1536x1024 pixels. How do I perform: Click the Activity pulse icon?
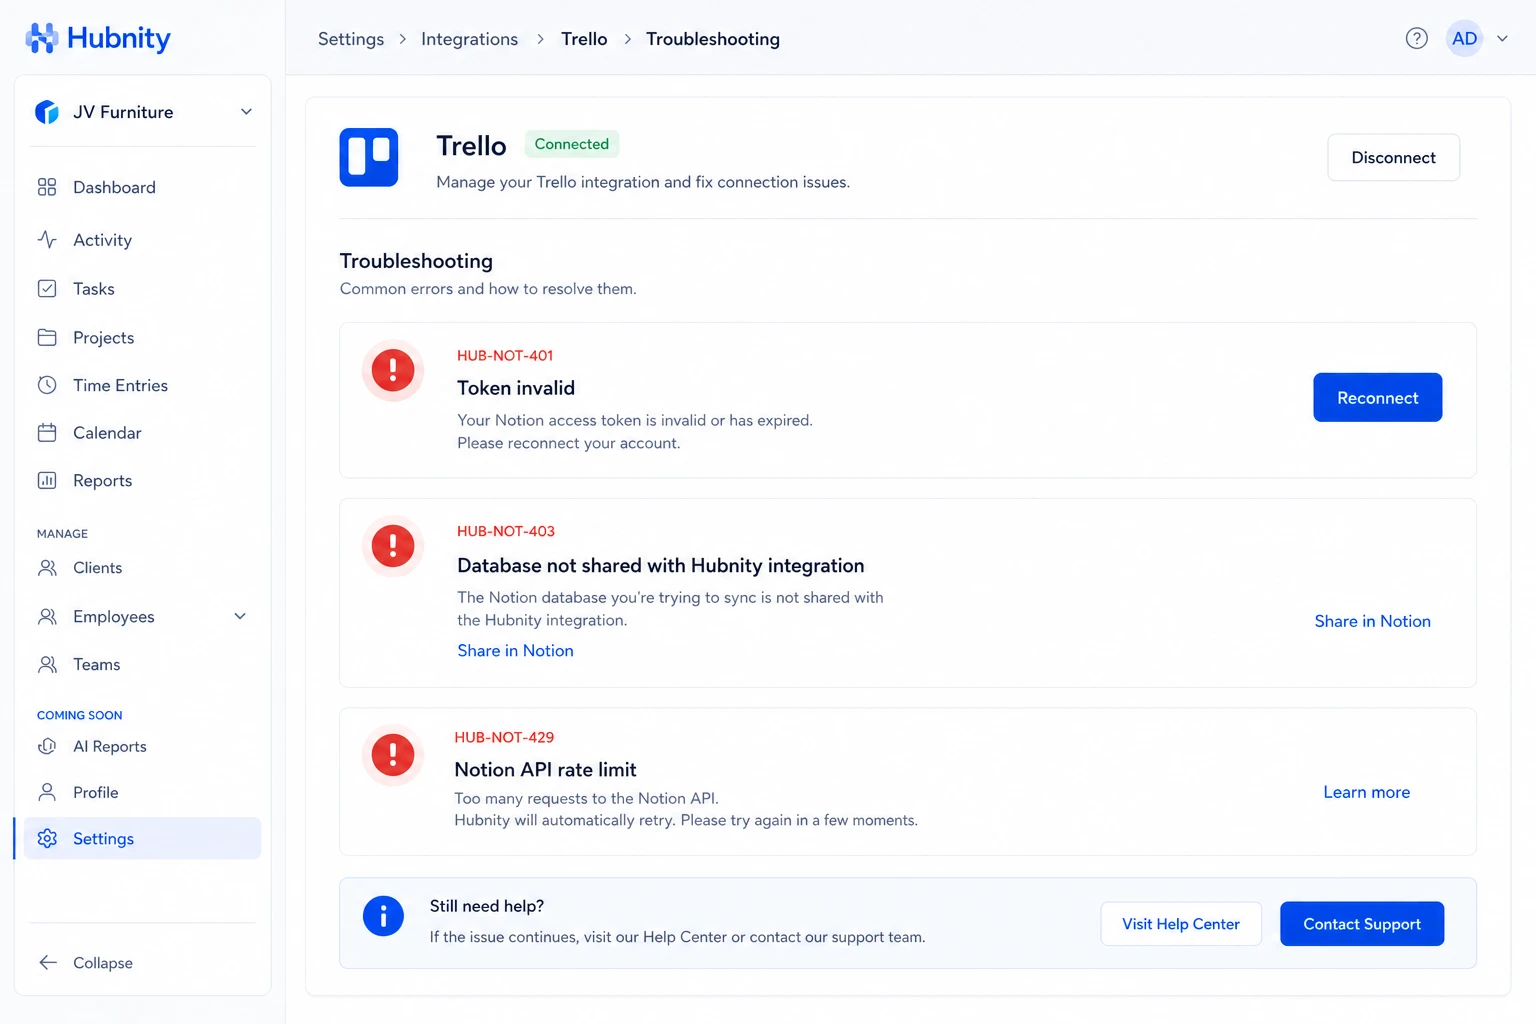point(47,239)
